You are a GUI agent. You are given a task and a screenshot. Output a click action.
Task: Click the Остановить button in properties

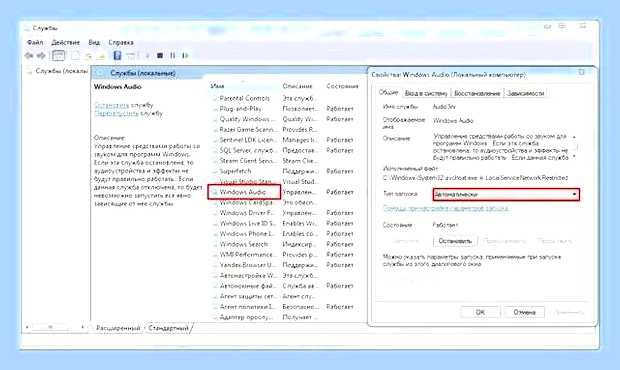(x=455, y=241)
